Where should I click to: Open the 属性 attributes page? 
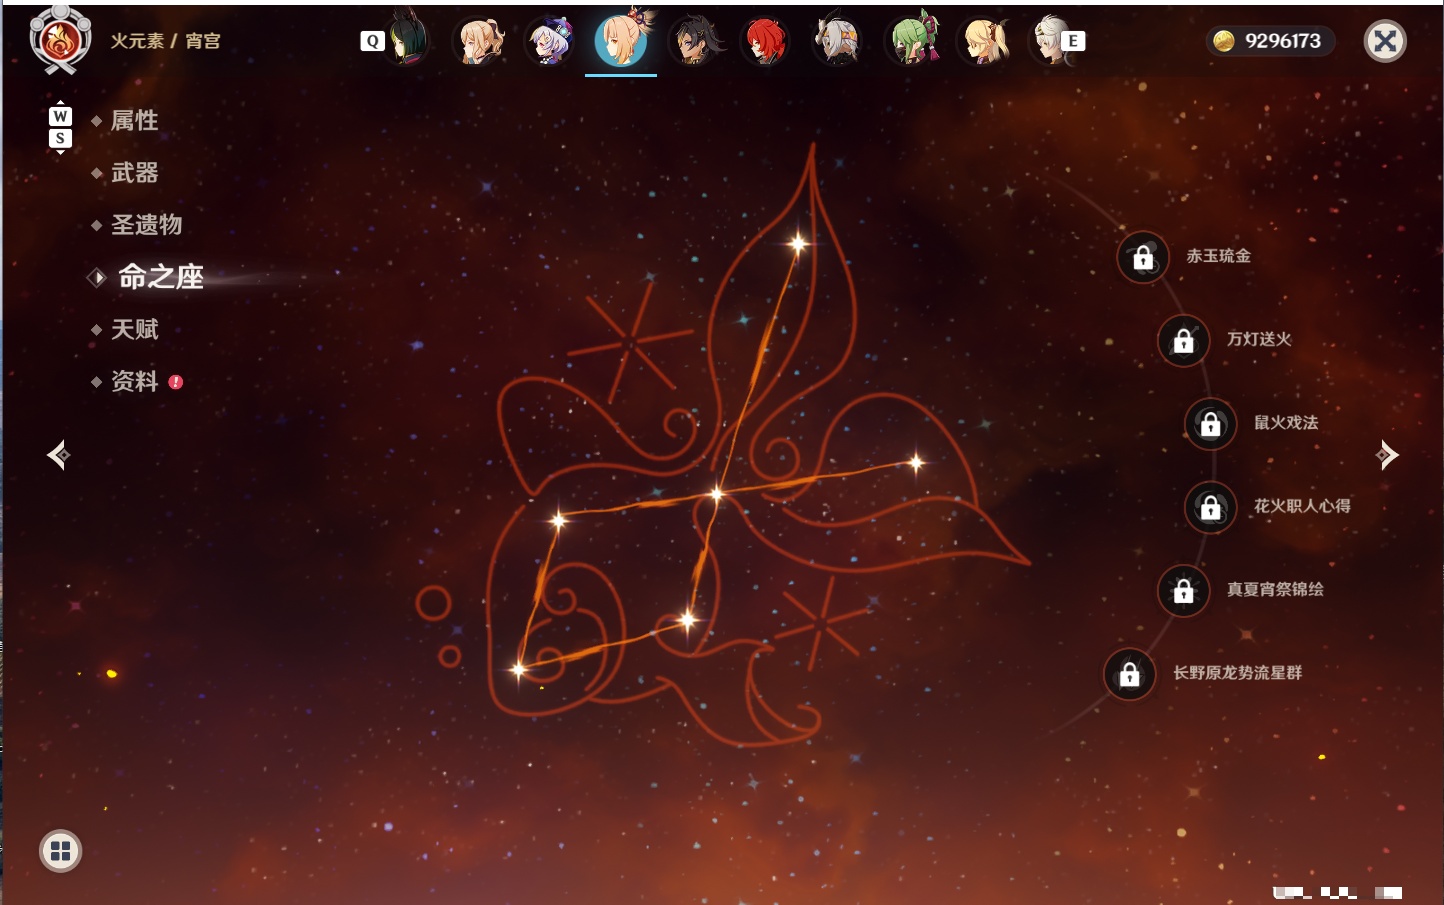pos(134,121)
